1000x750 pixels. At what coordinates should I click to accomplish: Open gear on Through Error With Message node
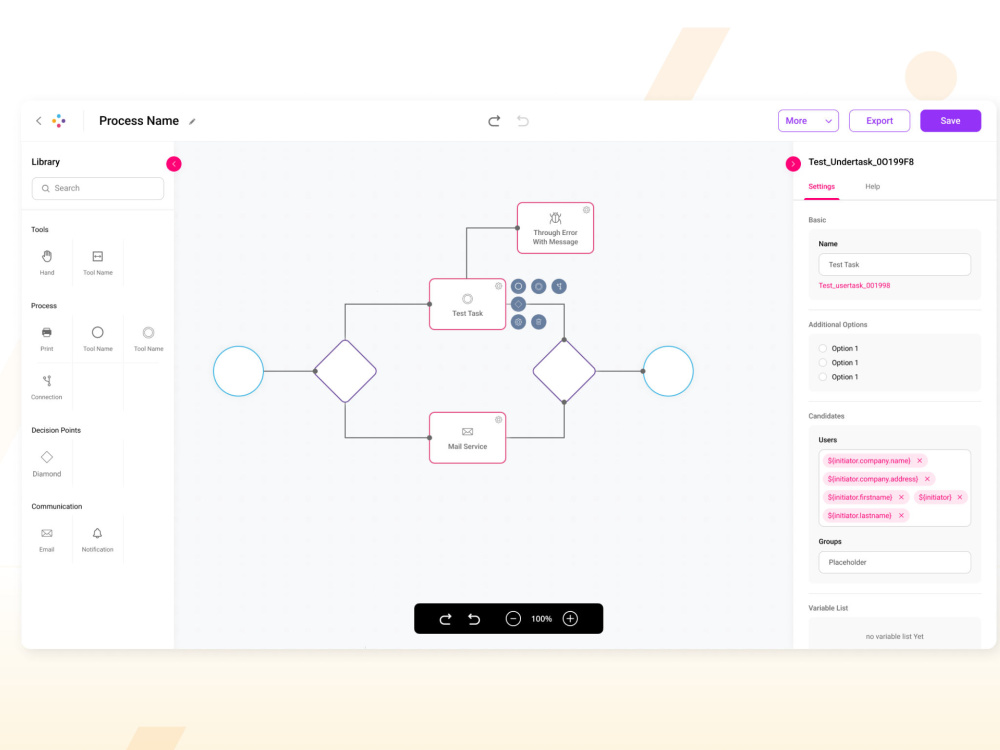coord(586,210)
